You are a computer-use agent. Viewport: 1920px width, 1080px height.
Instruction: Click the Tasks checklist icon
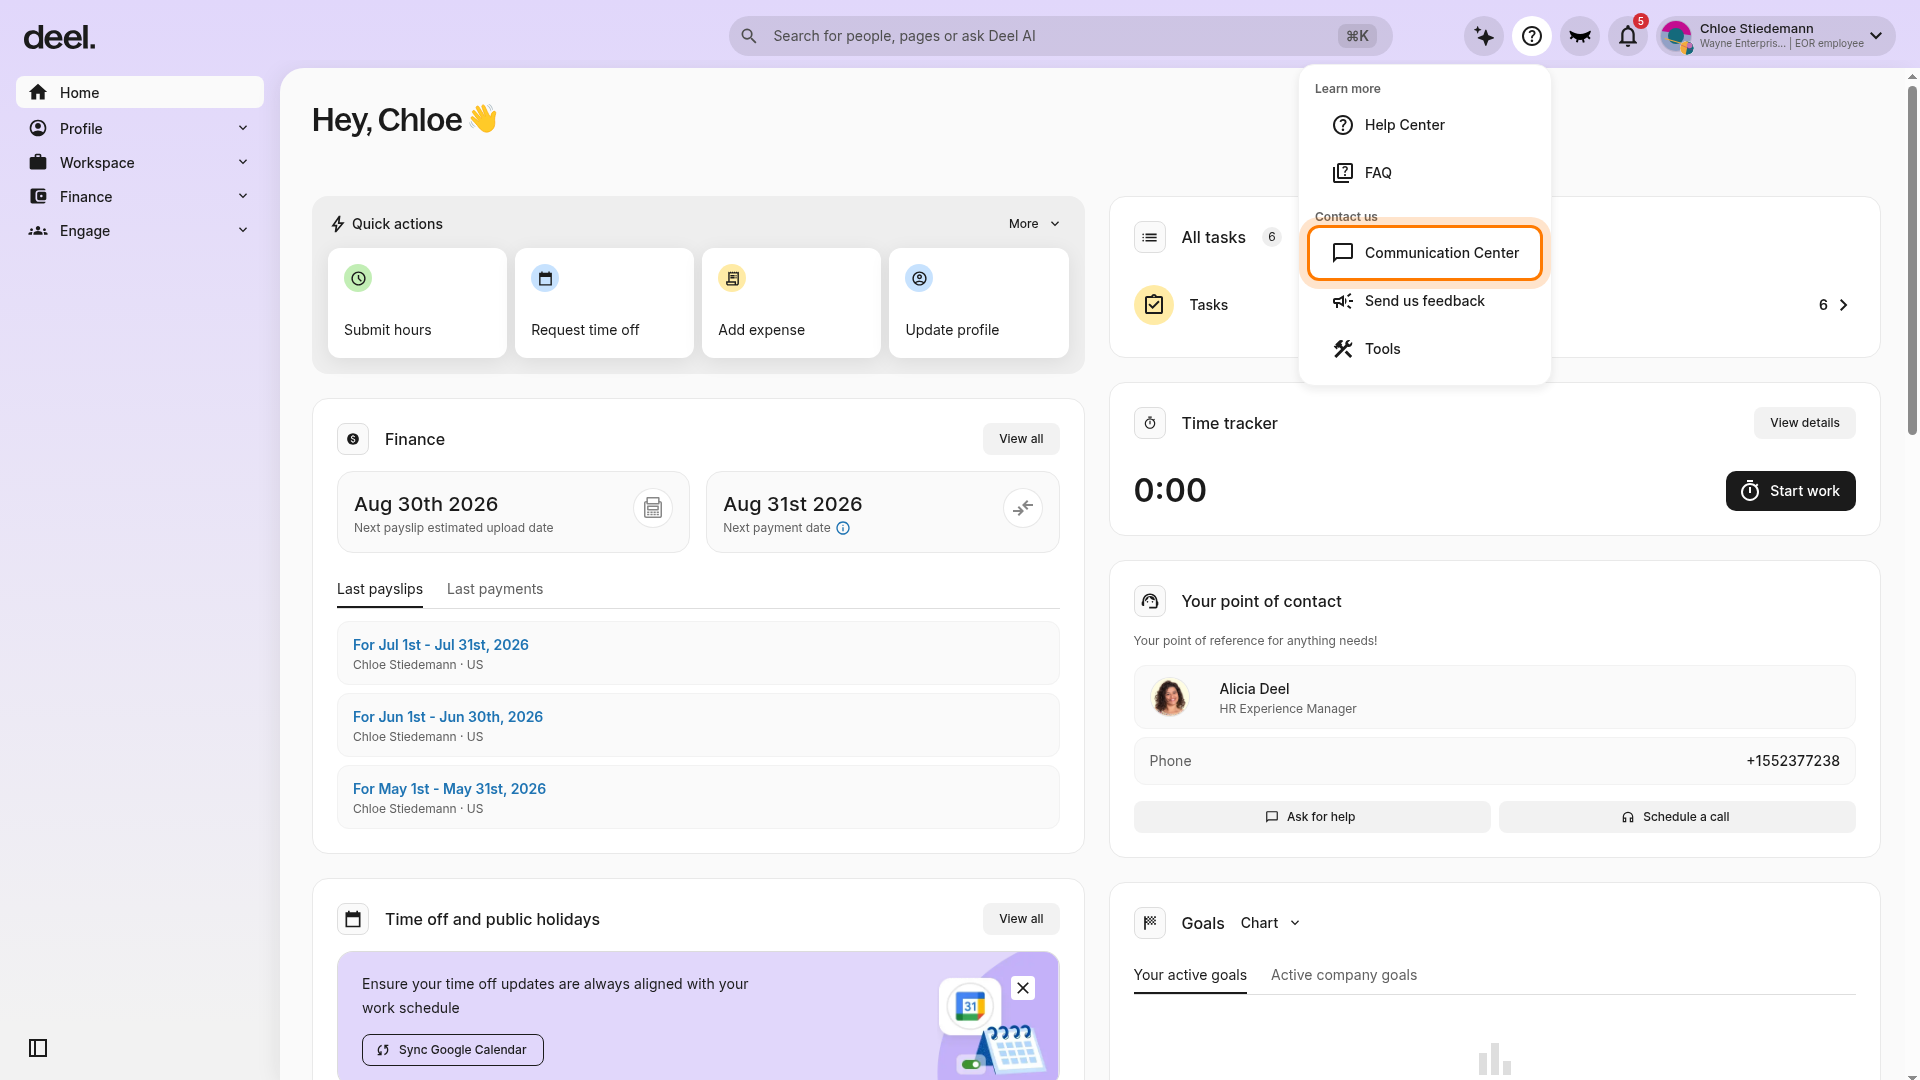pos(1154,305)
